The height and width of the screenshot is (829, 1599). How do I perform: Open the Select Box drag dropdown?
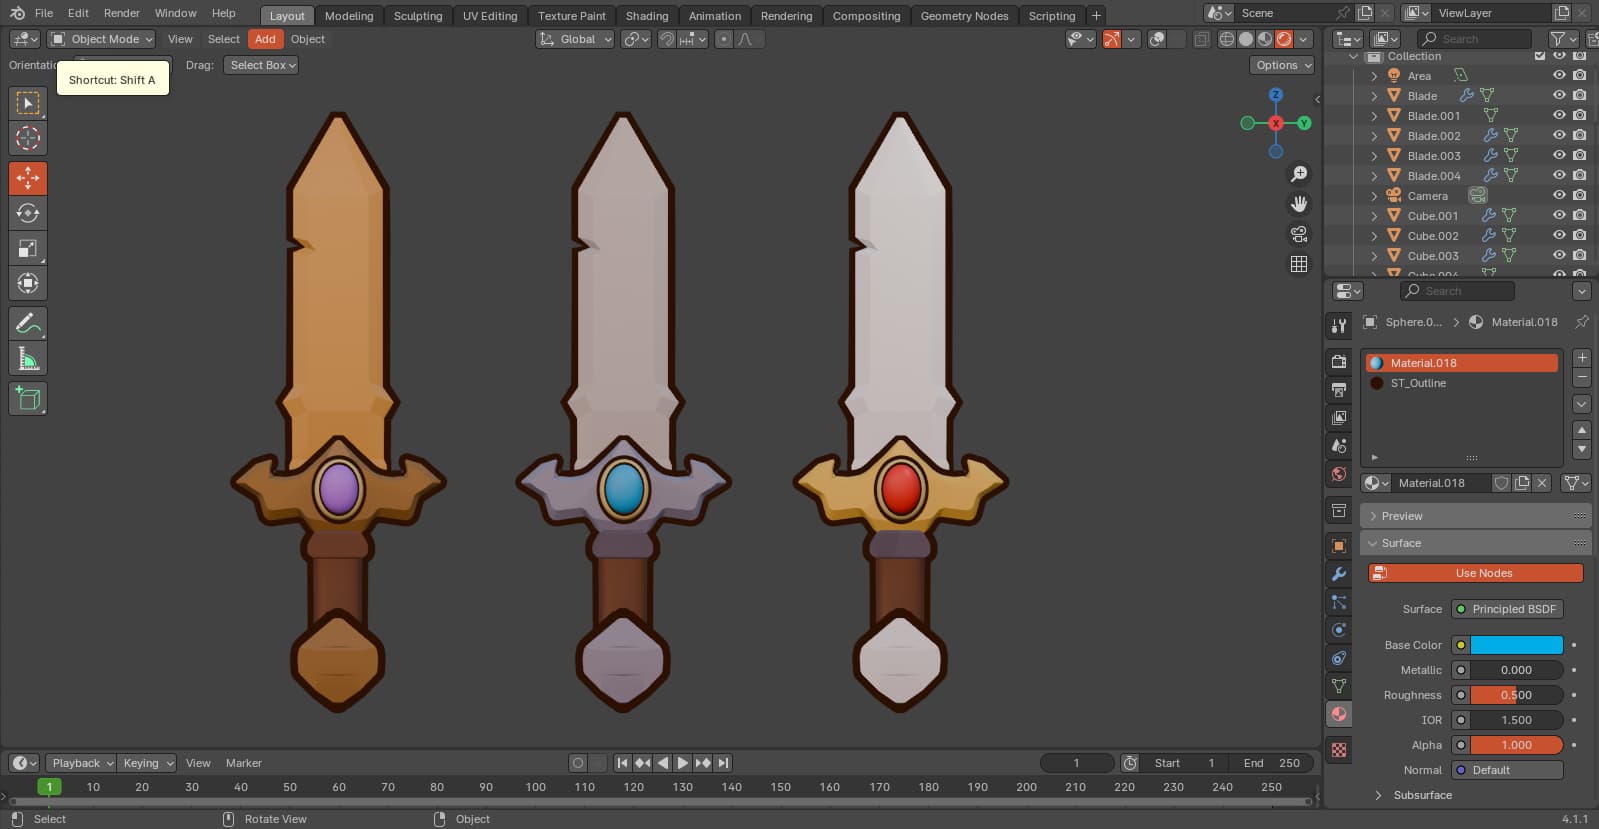click(x=261, y=65)
